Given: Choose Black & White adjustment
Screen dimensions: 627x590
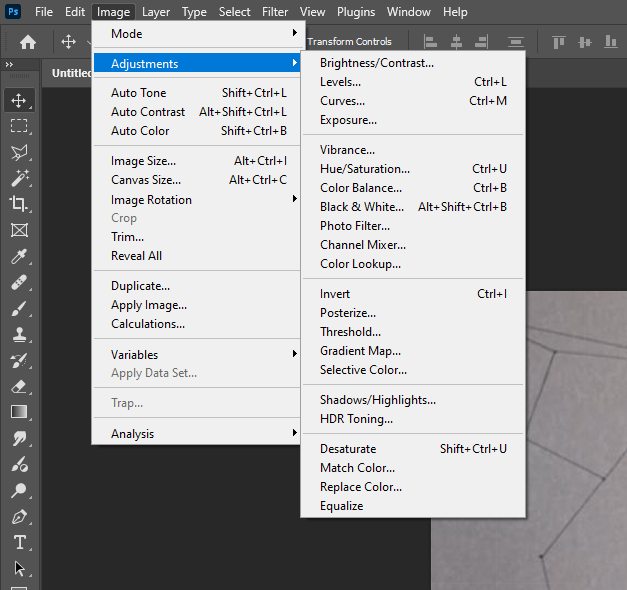Looking at the screenshot, I should coord(413,207).
